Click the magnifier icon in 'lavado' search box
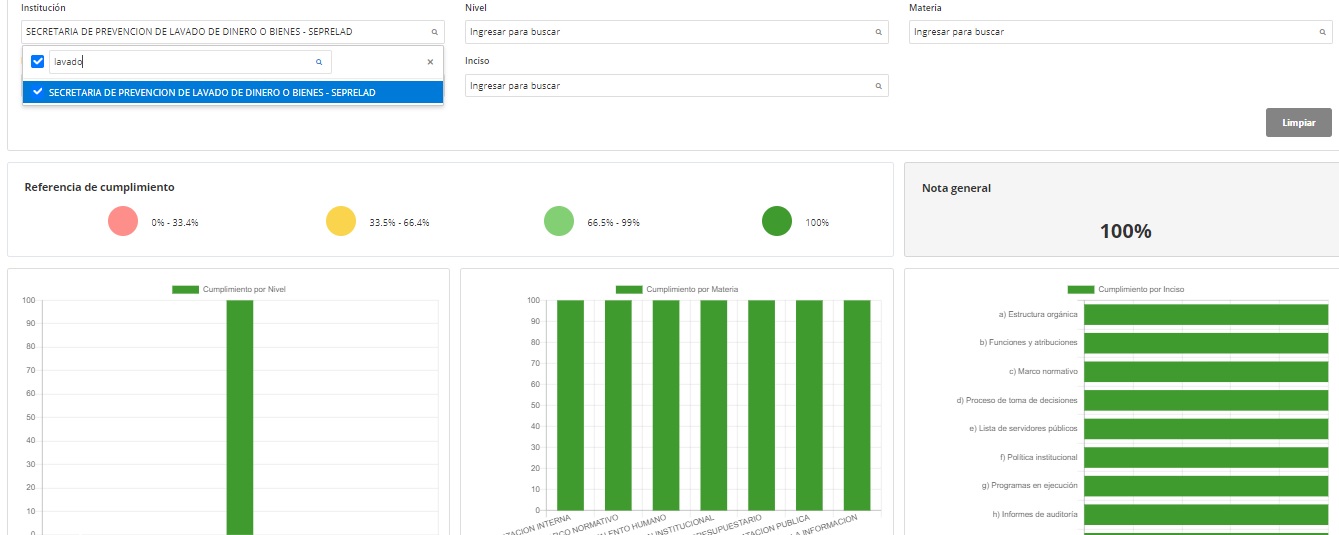 point(319,62)
